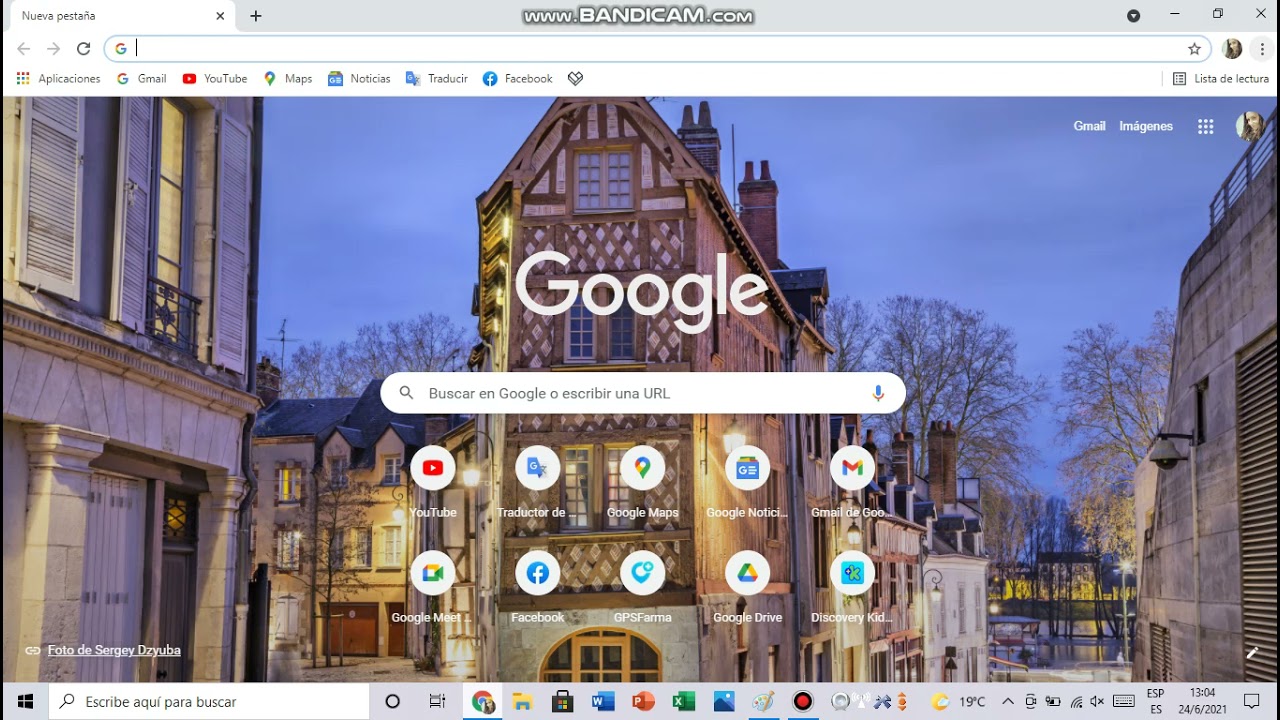Viewport: 1280px width, 720px height.
Task: Bookmark this tab with the star icon
Action: 1194,48
